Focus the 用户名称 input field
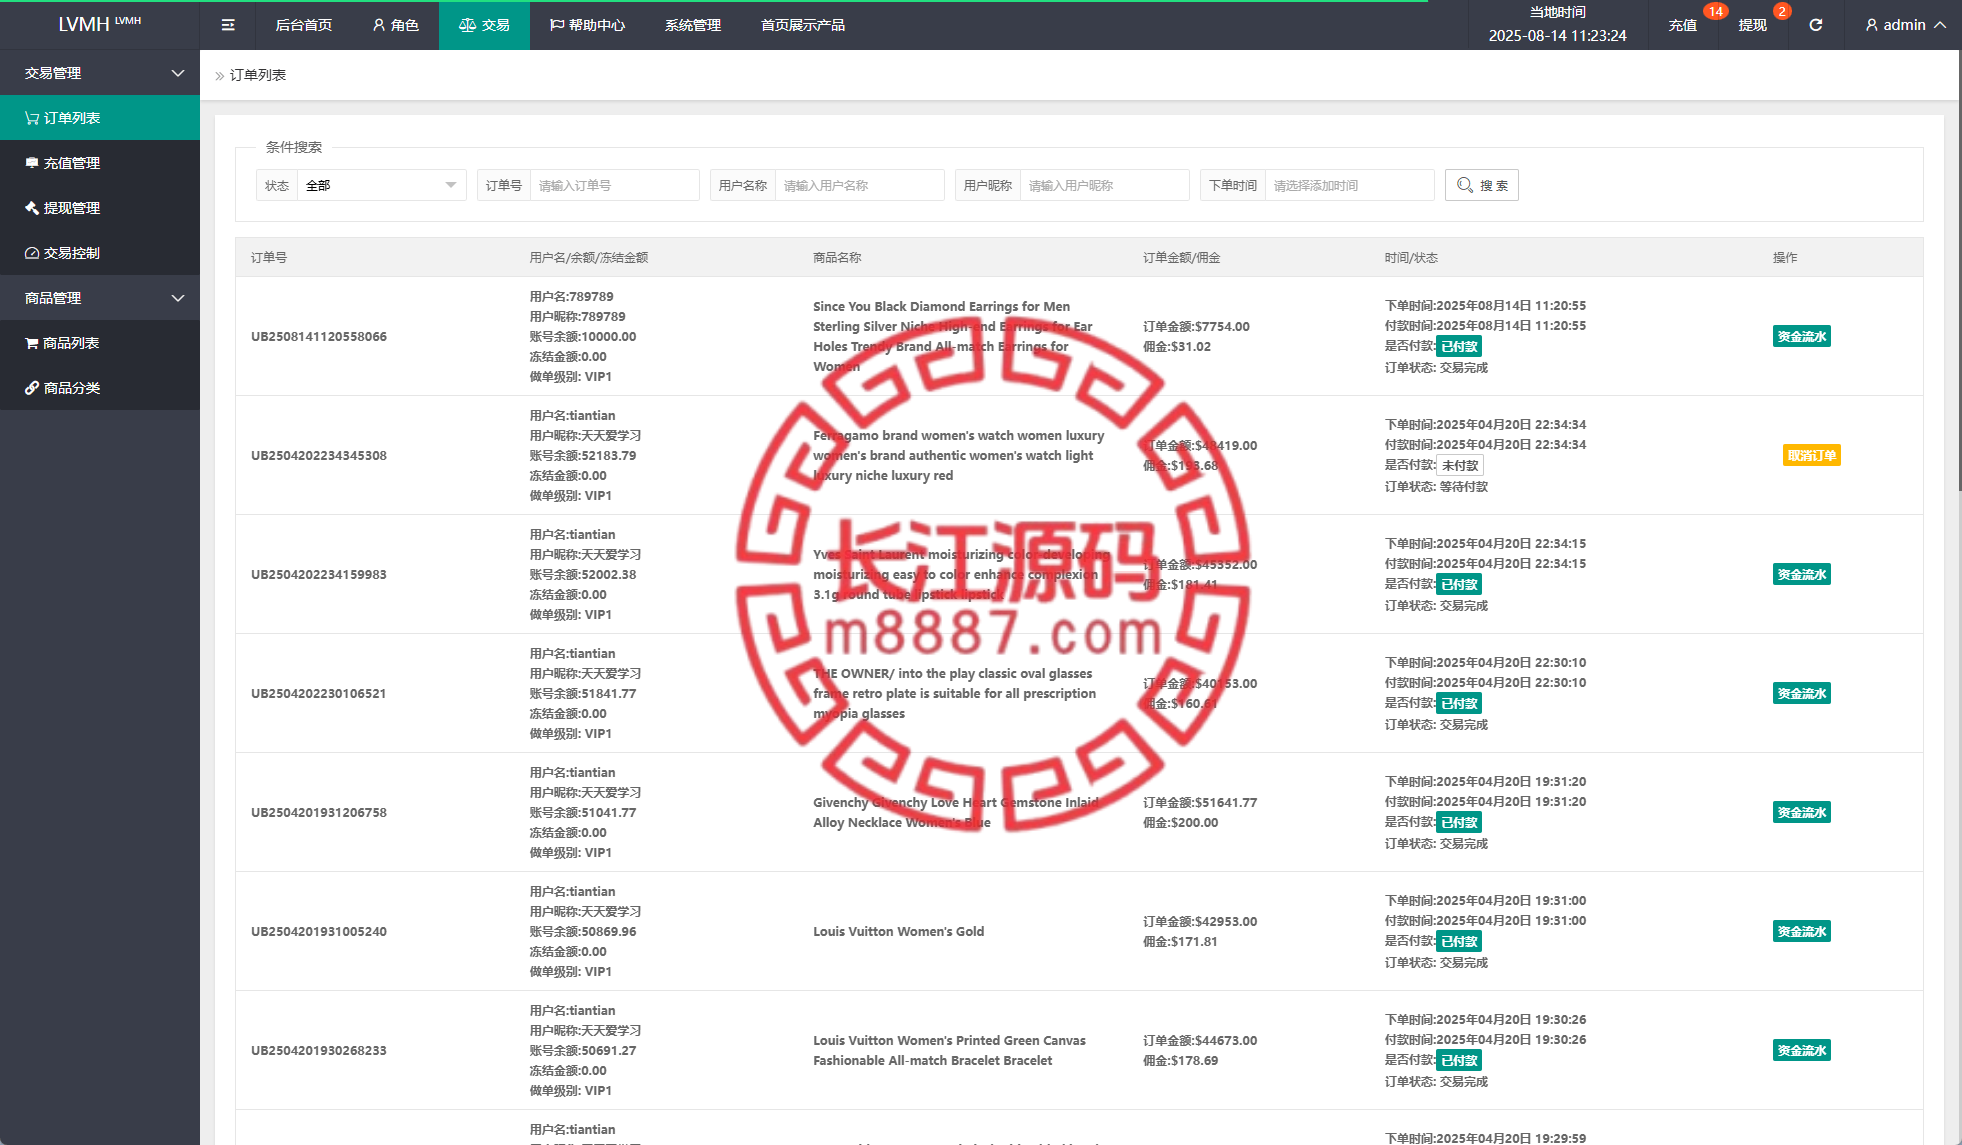 point(859,185)
